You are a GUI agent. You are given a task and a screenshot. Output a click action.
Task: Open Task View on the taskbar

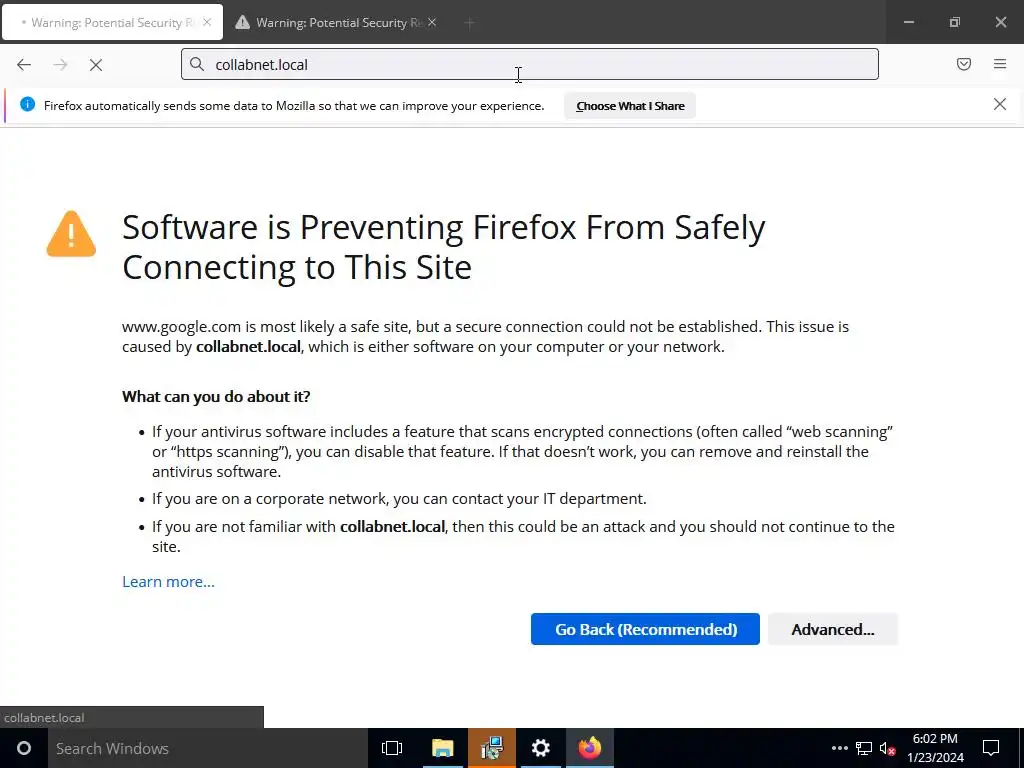point(392,748)
